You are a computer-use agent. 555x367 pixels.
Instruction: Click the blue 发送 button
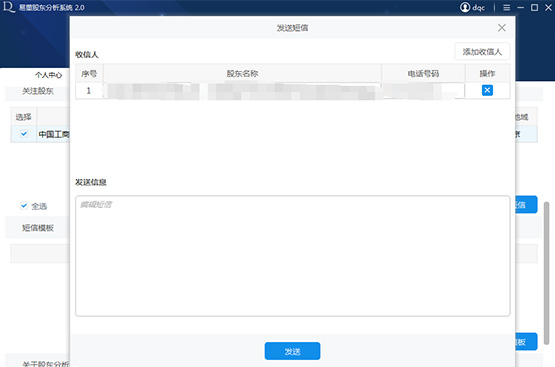pos(292,351)
